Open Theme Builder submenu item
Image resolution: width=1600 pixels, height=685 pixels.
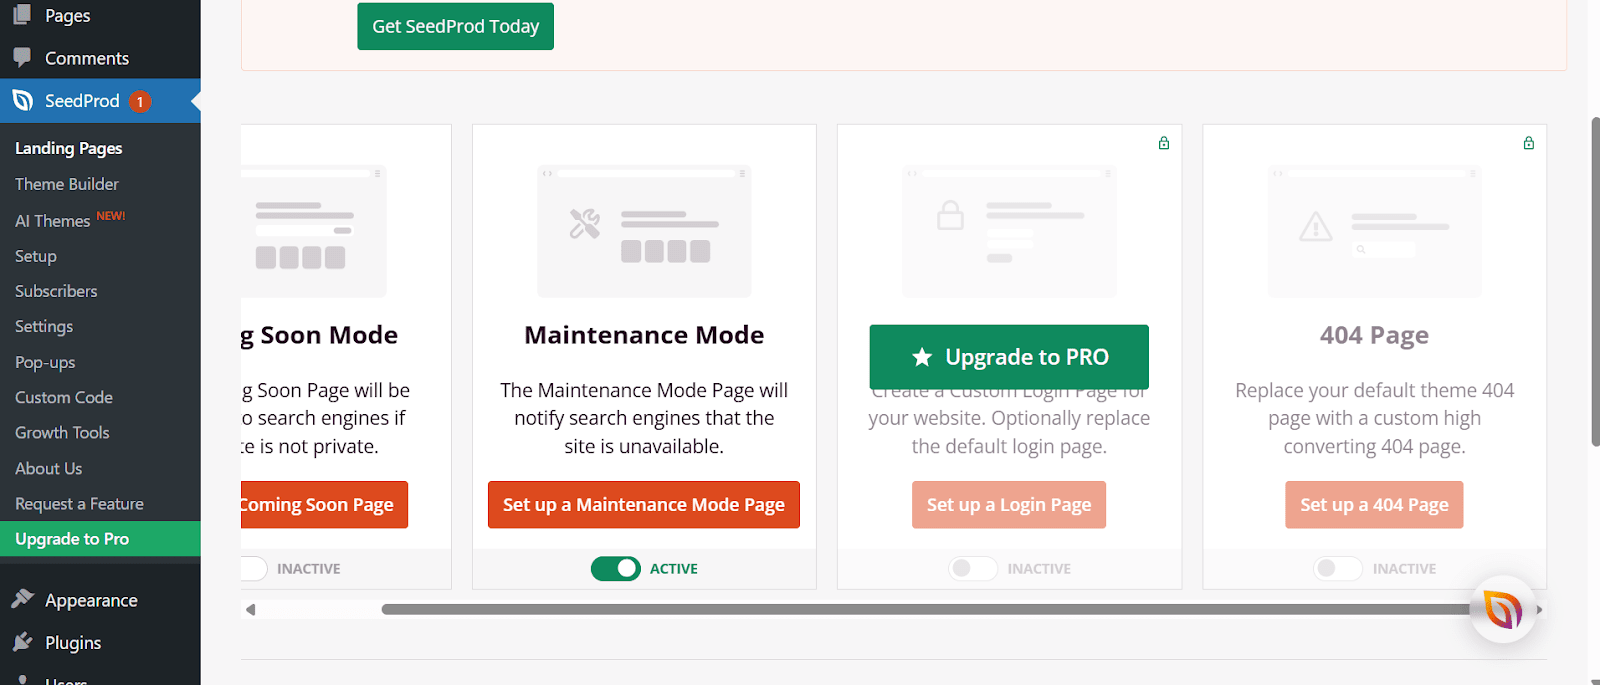point(67,184)
